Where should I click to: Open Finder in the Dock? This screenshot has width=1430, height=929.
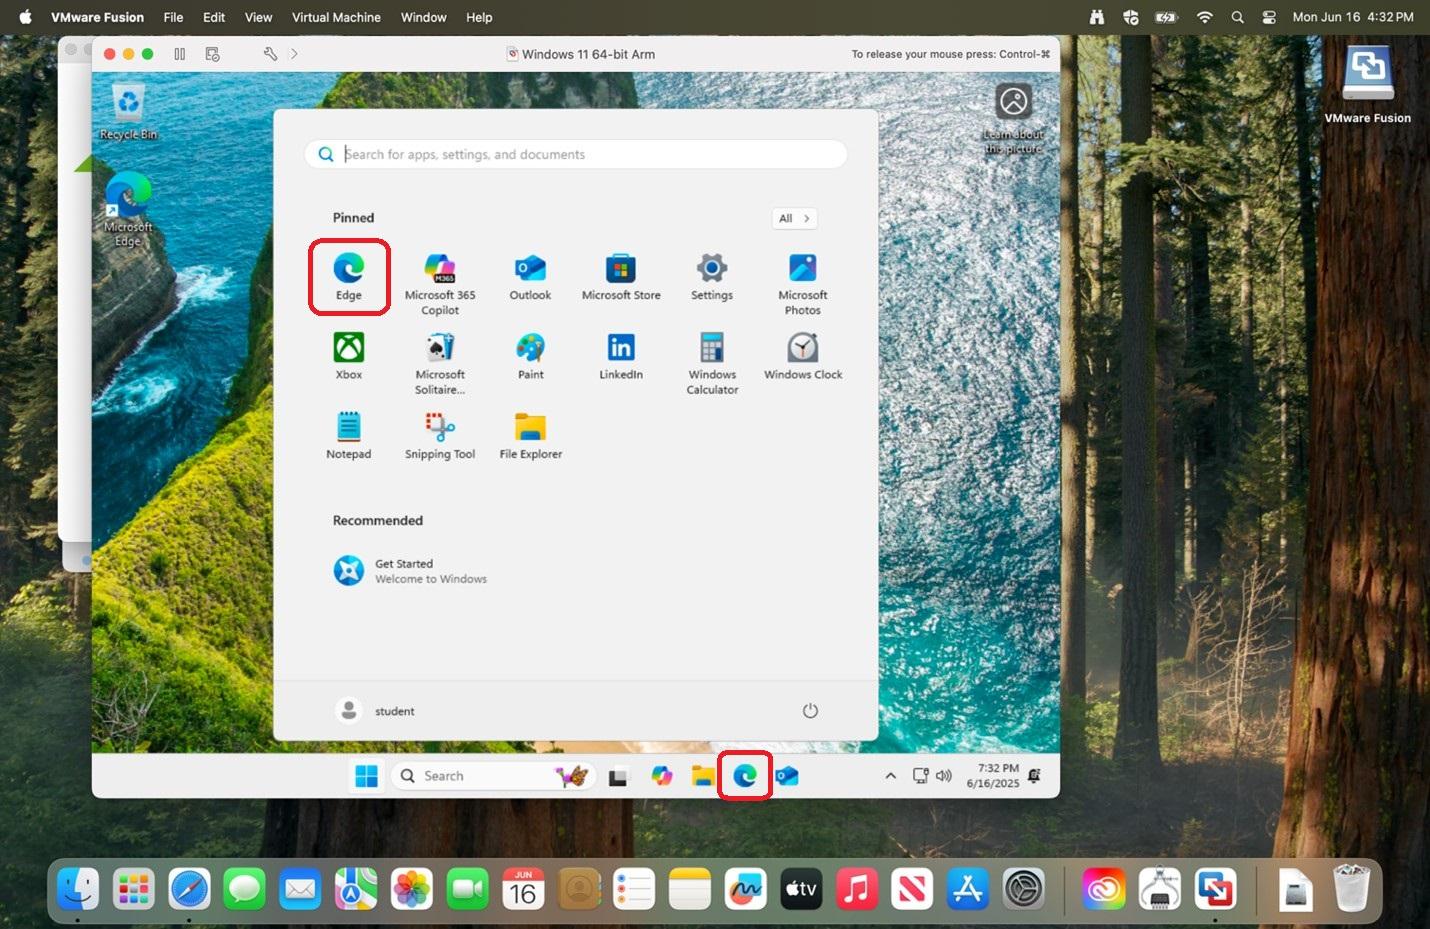[78, 888]
